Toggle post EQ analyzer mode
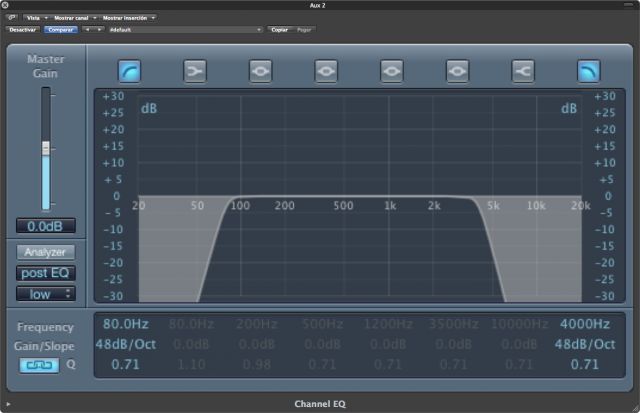Viewport: 640px width, 413px height. [45, 273]
